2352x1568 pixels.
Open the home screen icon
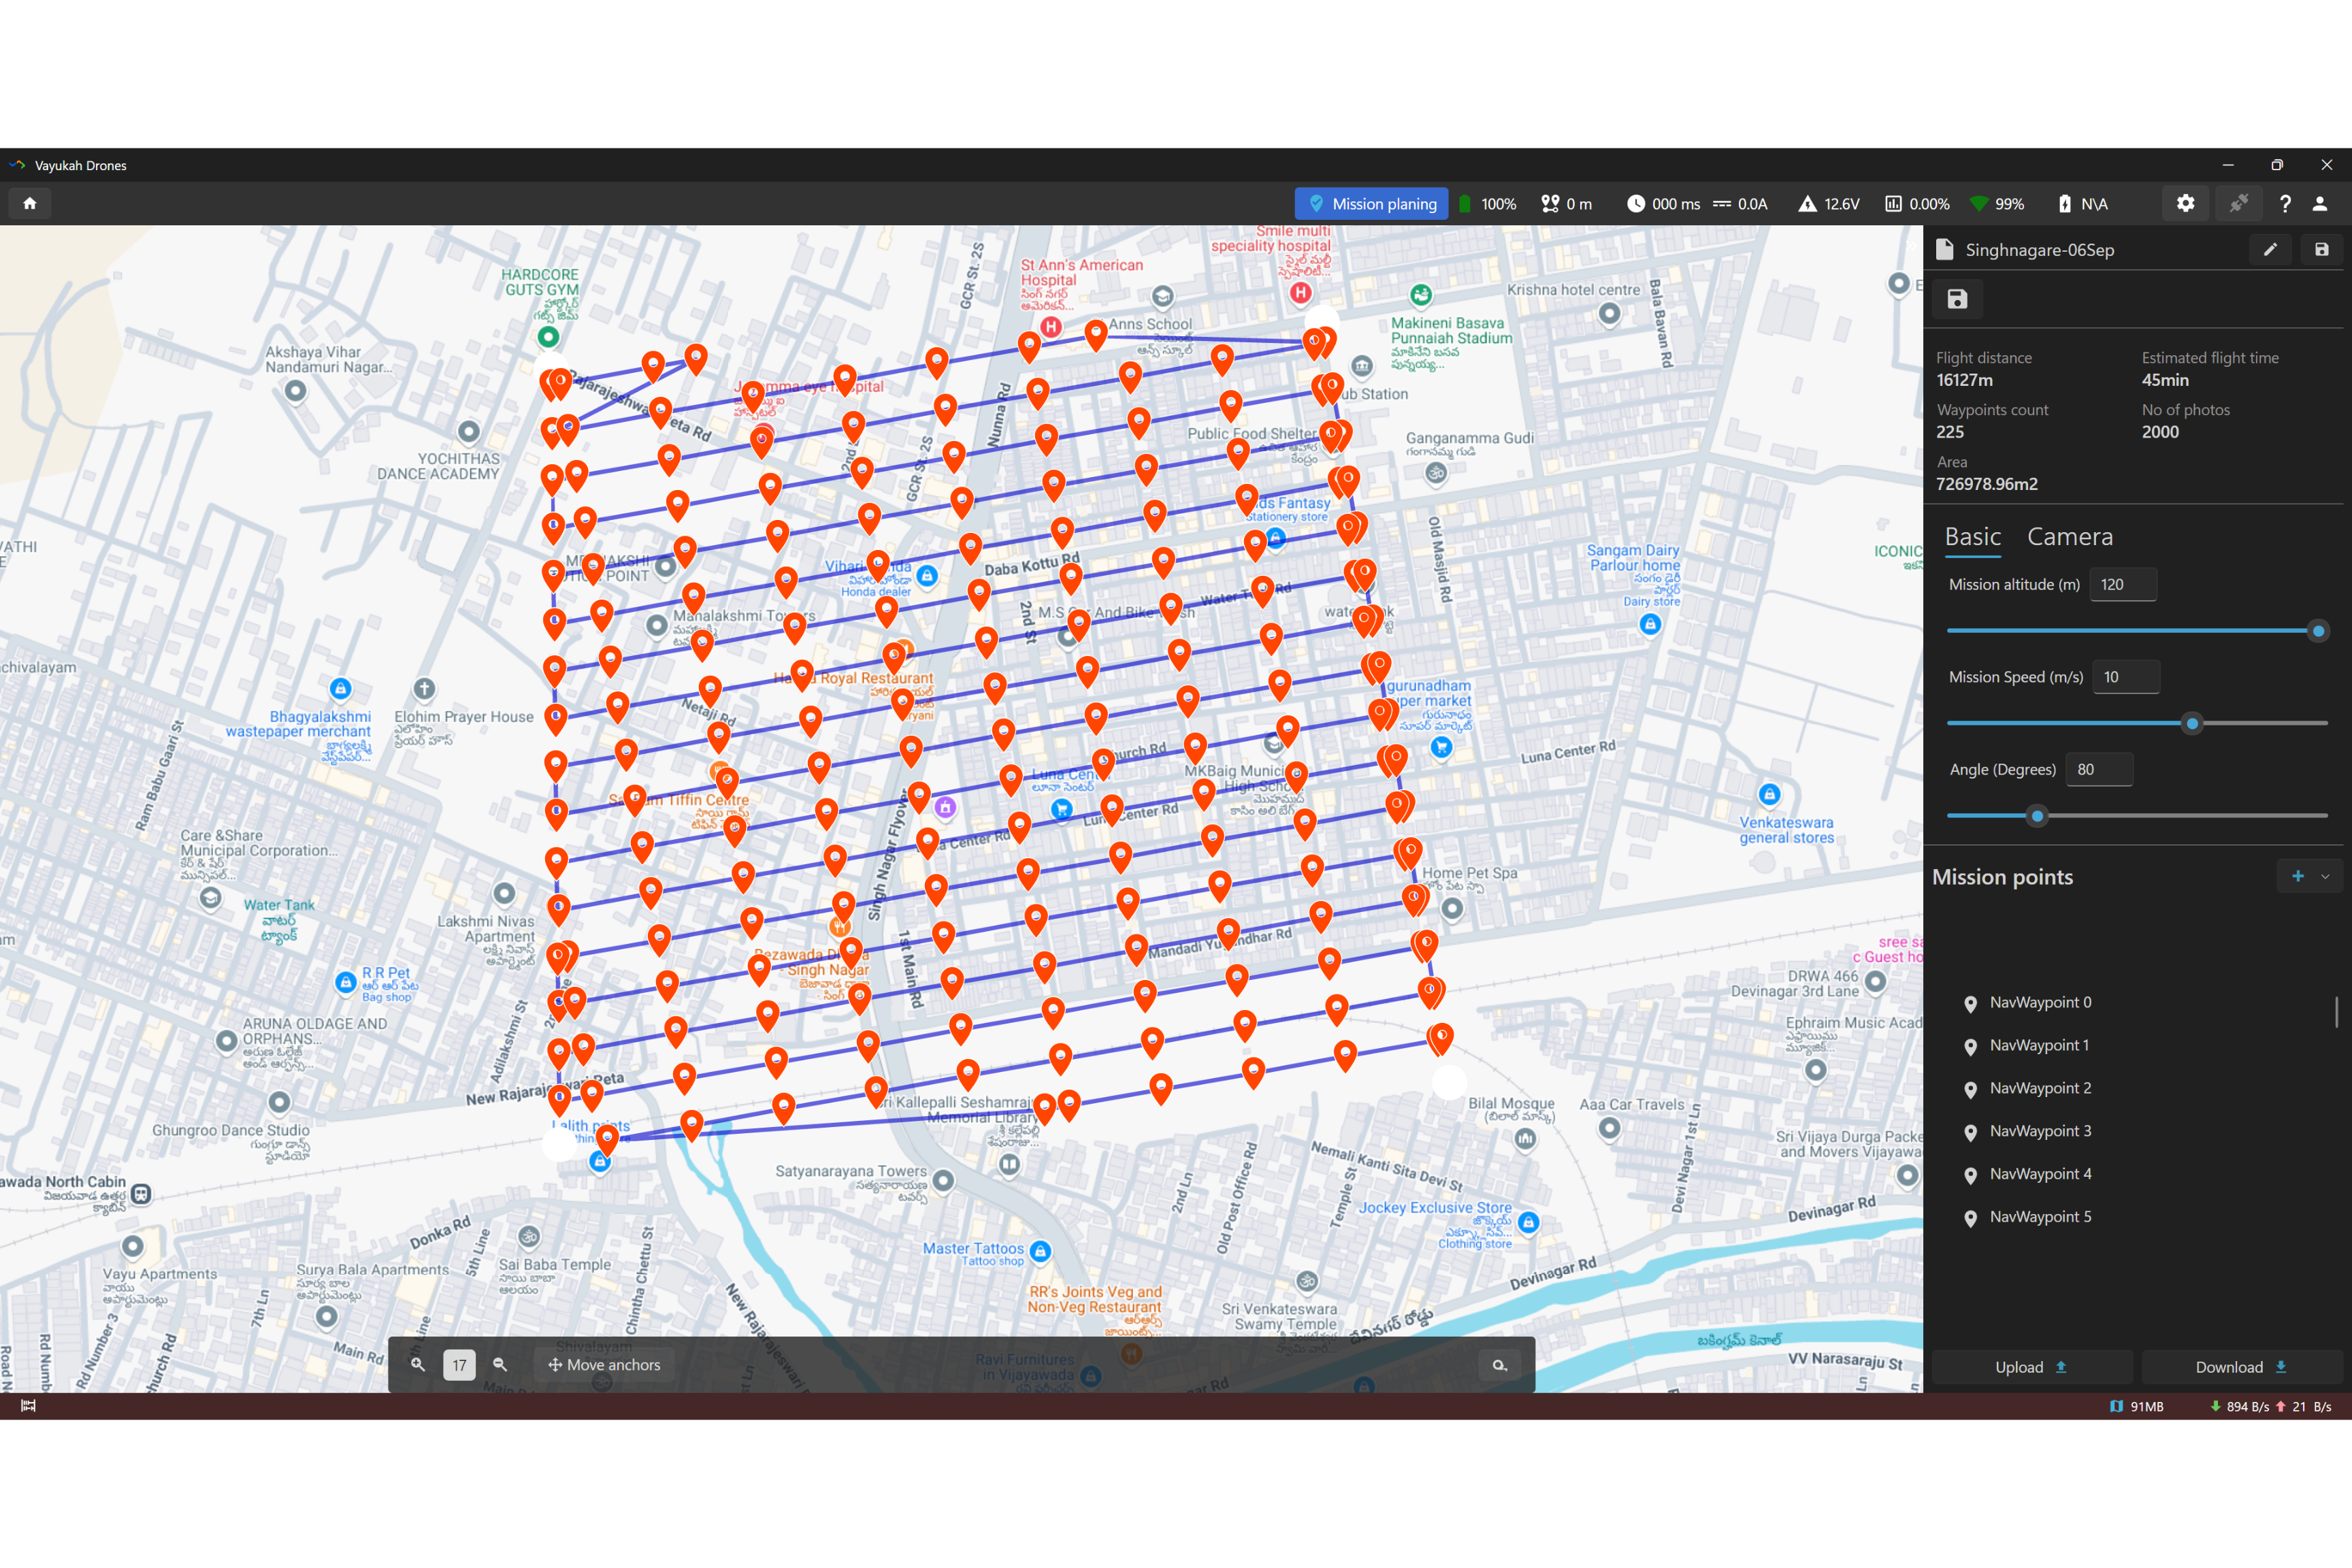tap(30, 203)
